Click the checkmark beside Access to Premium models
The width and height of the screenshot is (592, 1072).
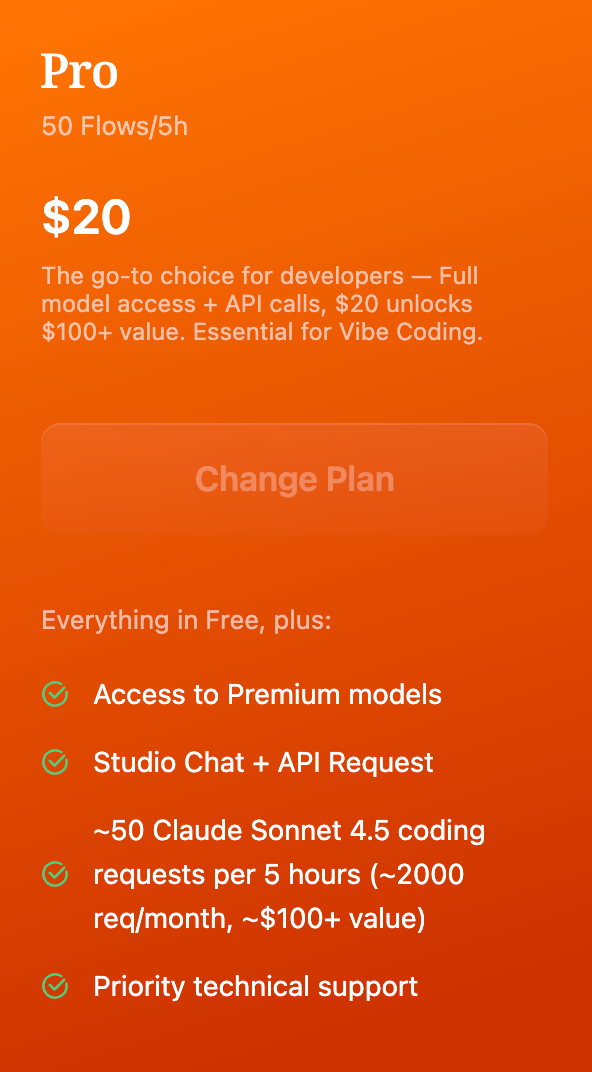[x=56, y=694]
